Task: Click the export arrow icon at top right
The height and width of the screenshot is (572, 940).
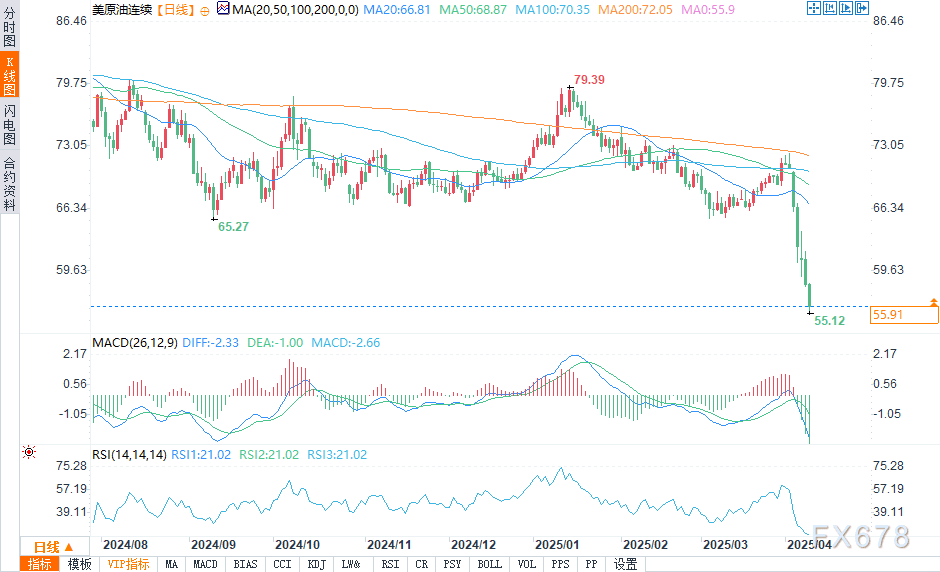Action: pos(861,8)
